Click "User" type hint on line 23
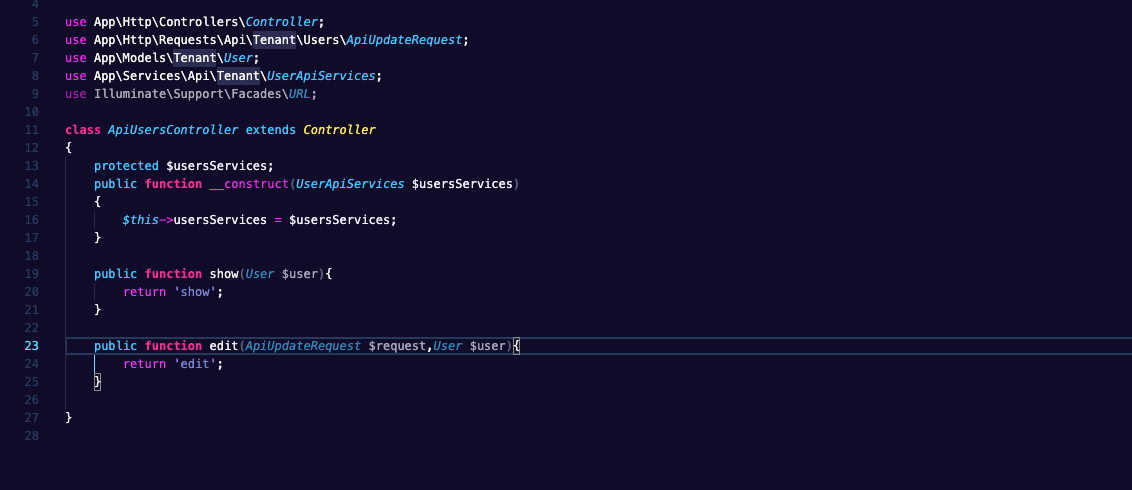The height and width of the screenshot is (490, 1132). [x=448, y=346]
